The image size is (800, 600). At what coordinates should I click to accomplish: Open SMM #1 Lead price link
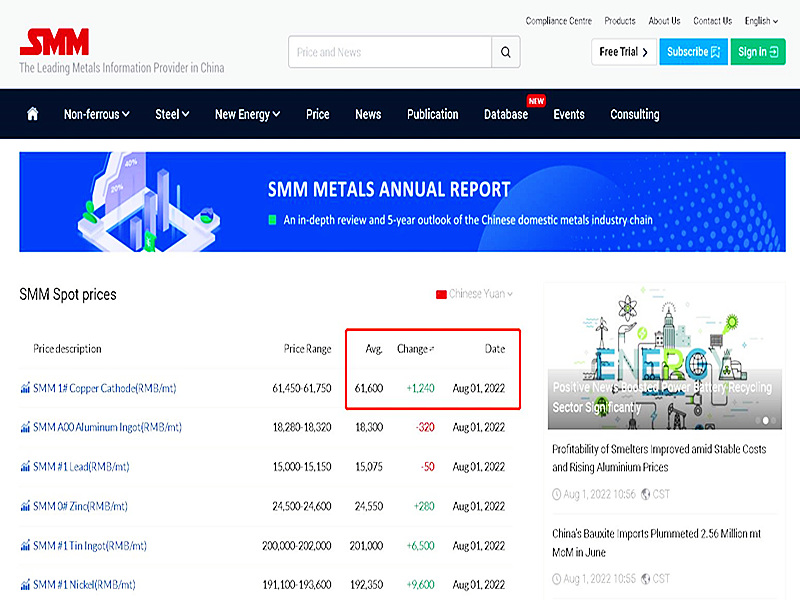coord(81,466)
